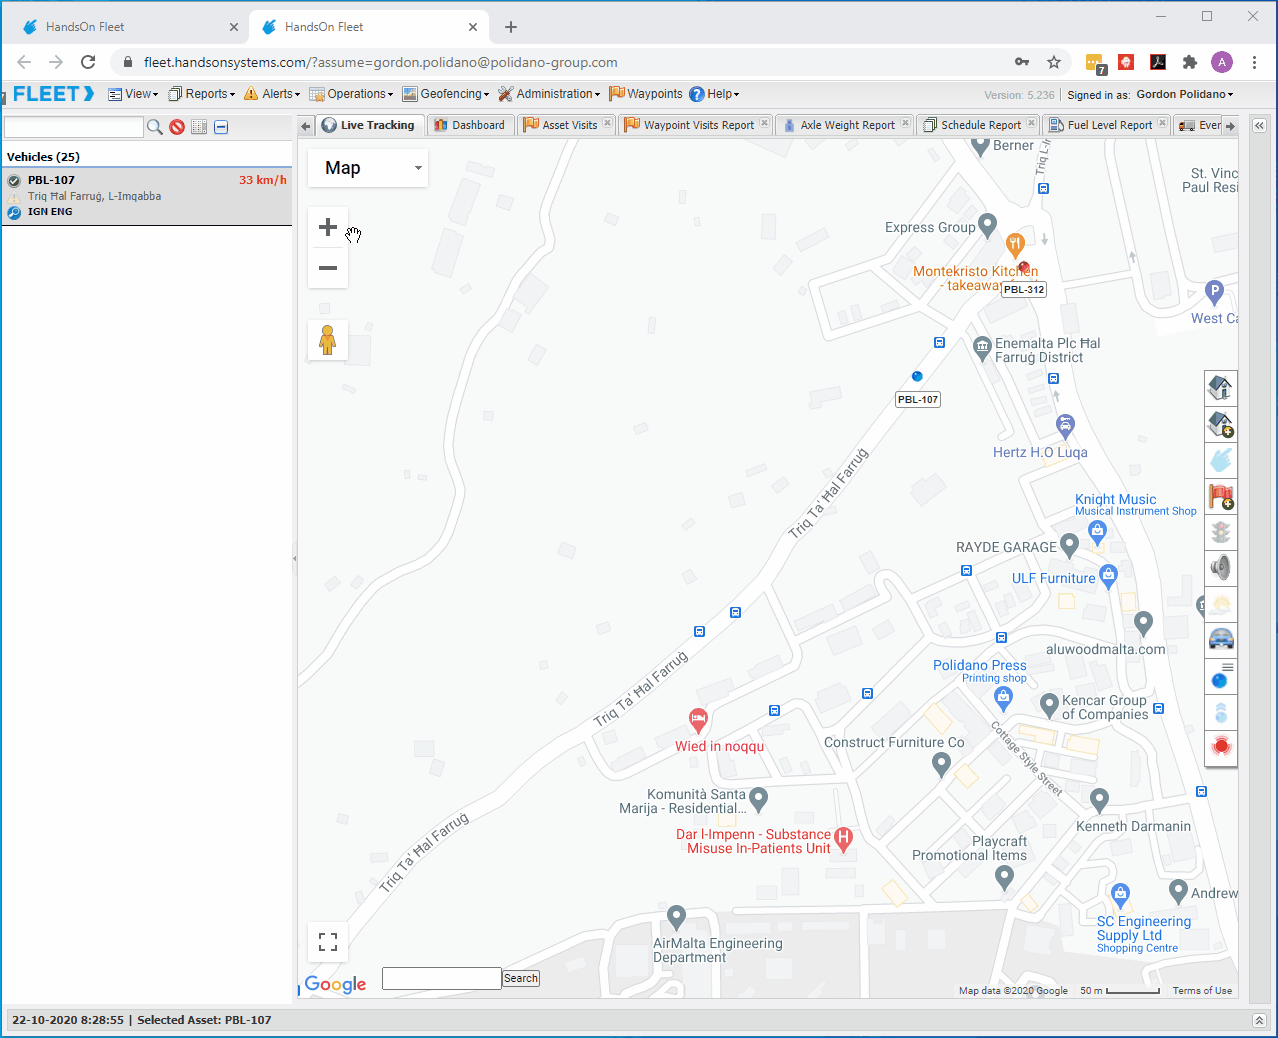Open the Administration menu
The image size is (1278, 1038).
(x=549, y=94)
